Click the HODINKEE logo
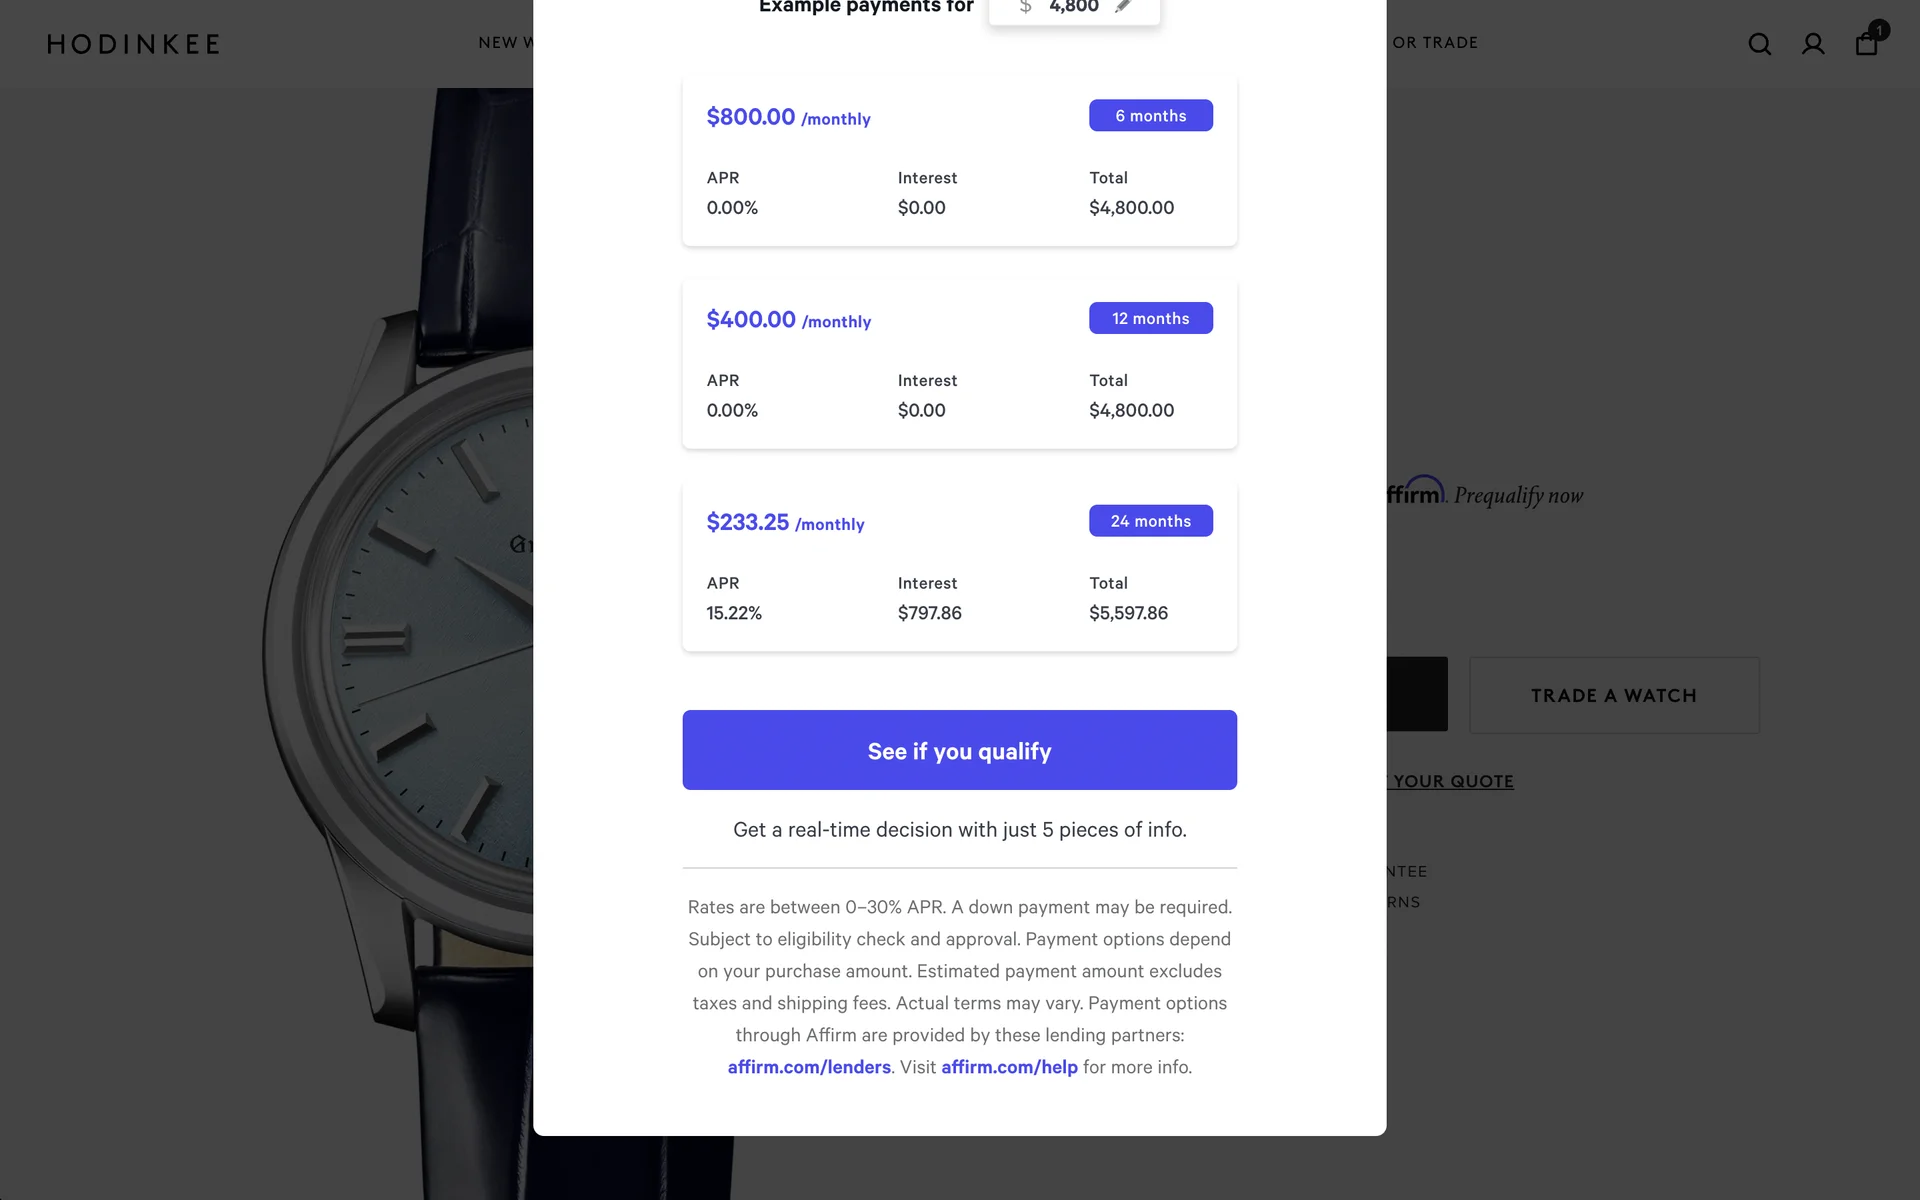 click(133, 44)
